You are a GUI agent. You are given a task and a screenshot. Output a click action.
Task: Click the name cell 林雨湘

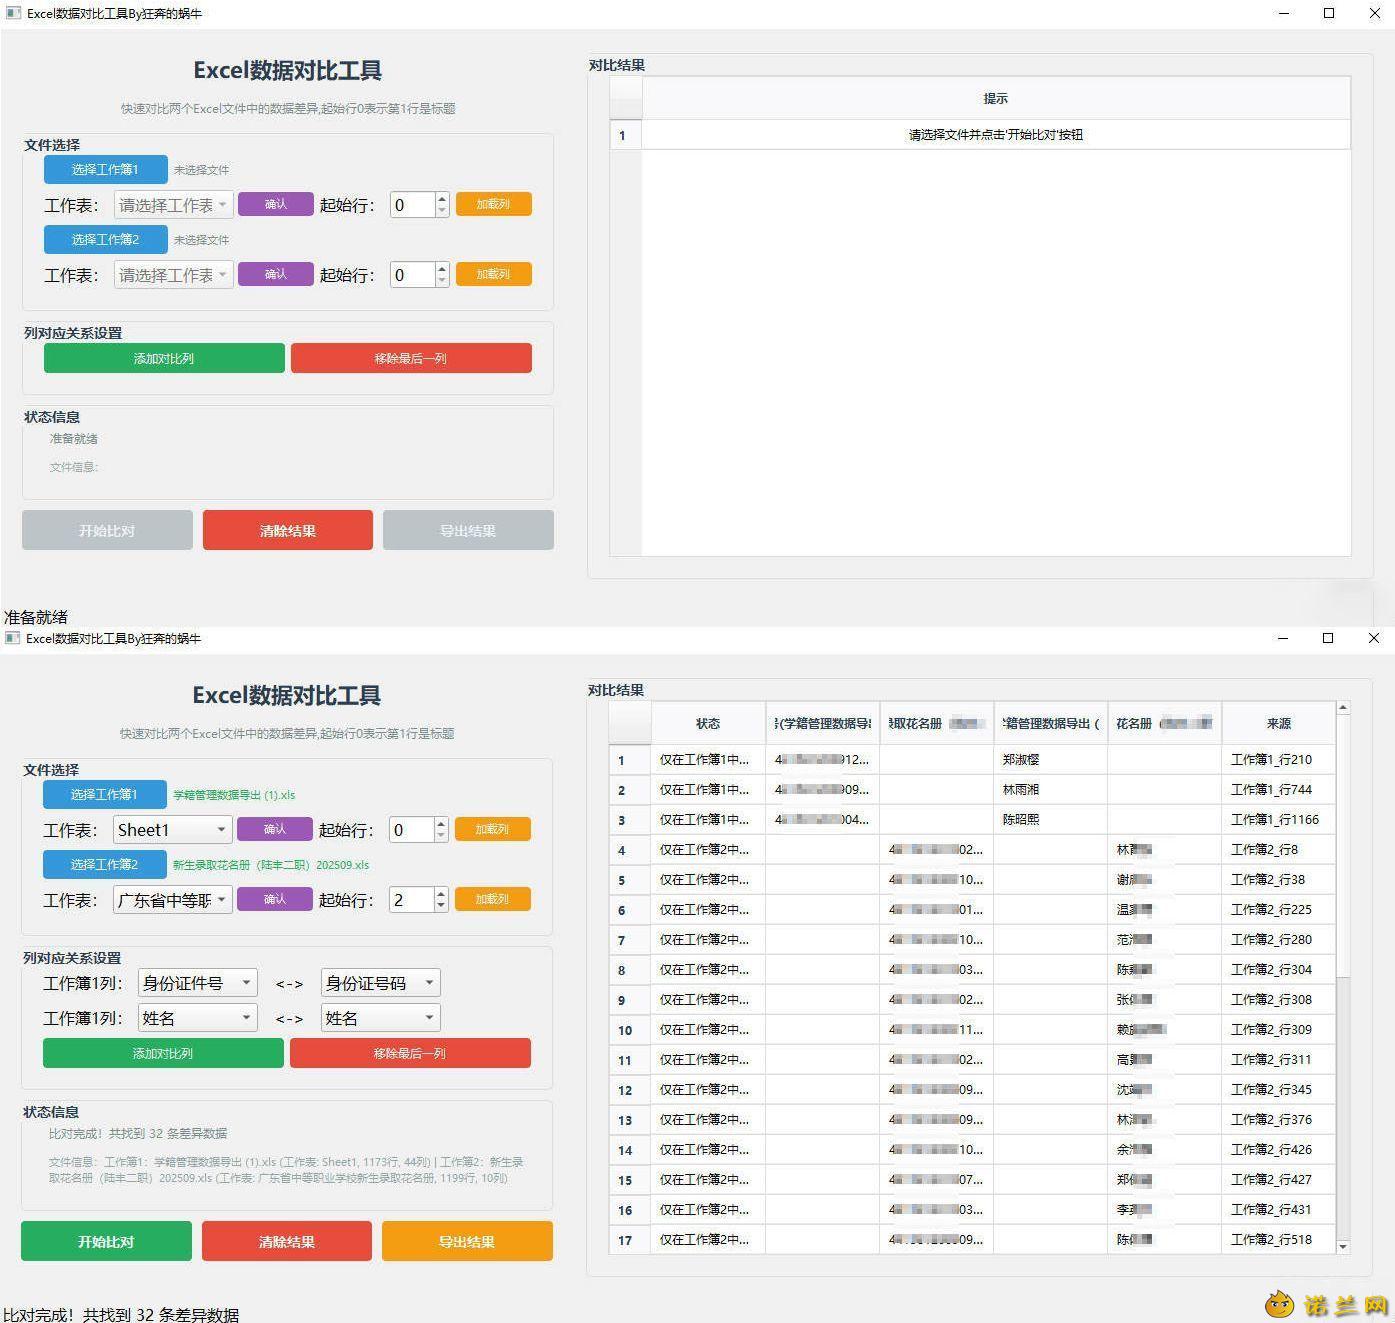1050,790
